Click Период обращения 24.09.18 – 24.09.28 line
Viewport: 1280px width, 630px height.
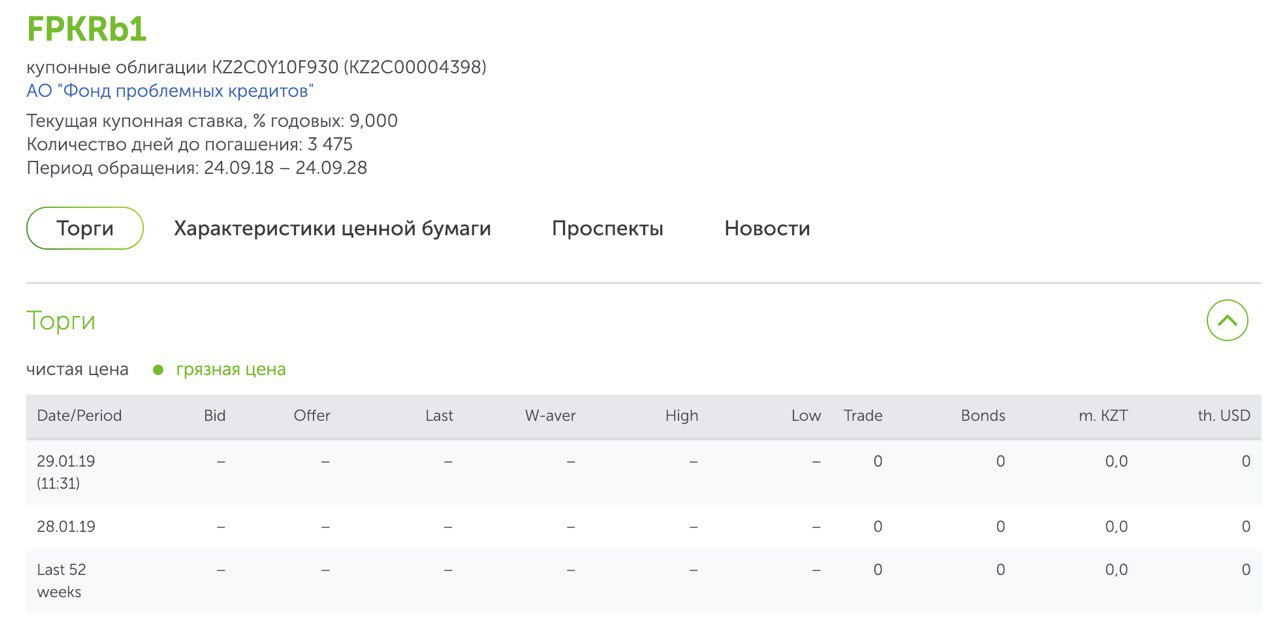click(x=197, y=167)
